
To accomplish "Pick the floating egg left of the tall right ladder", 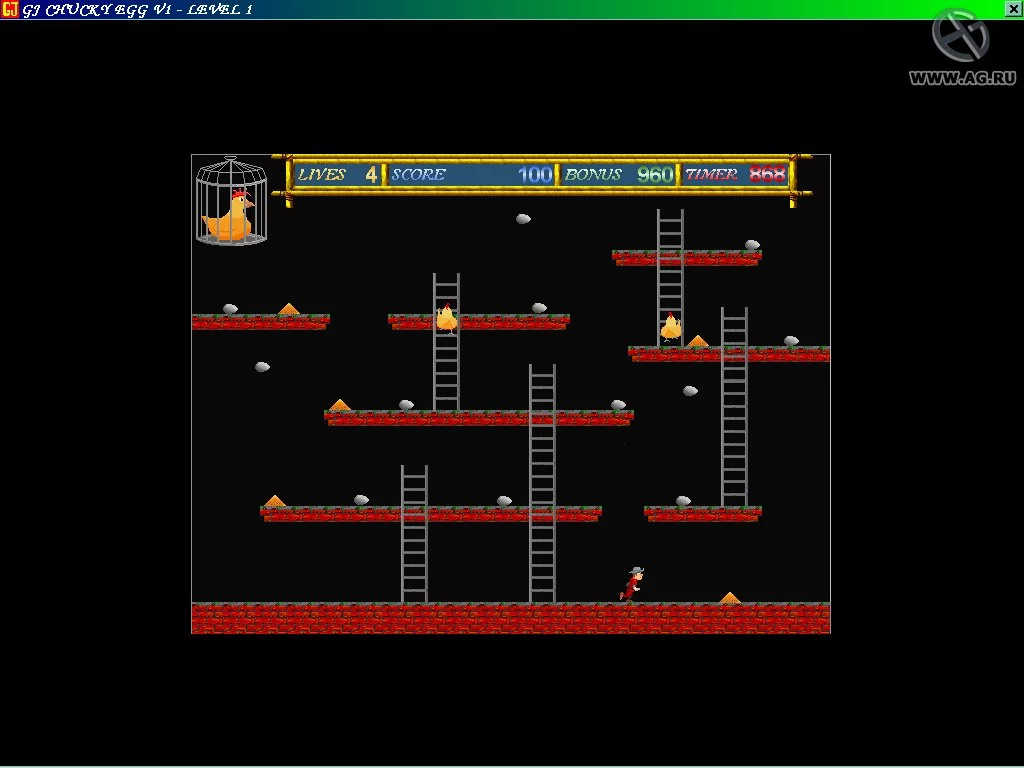I will point(690,391).
